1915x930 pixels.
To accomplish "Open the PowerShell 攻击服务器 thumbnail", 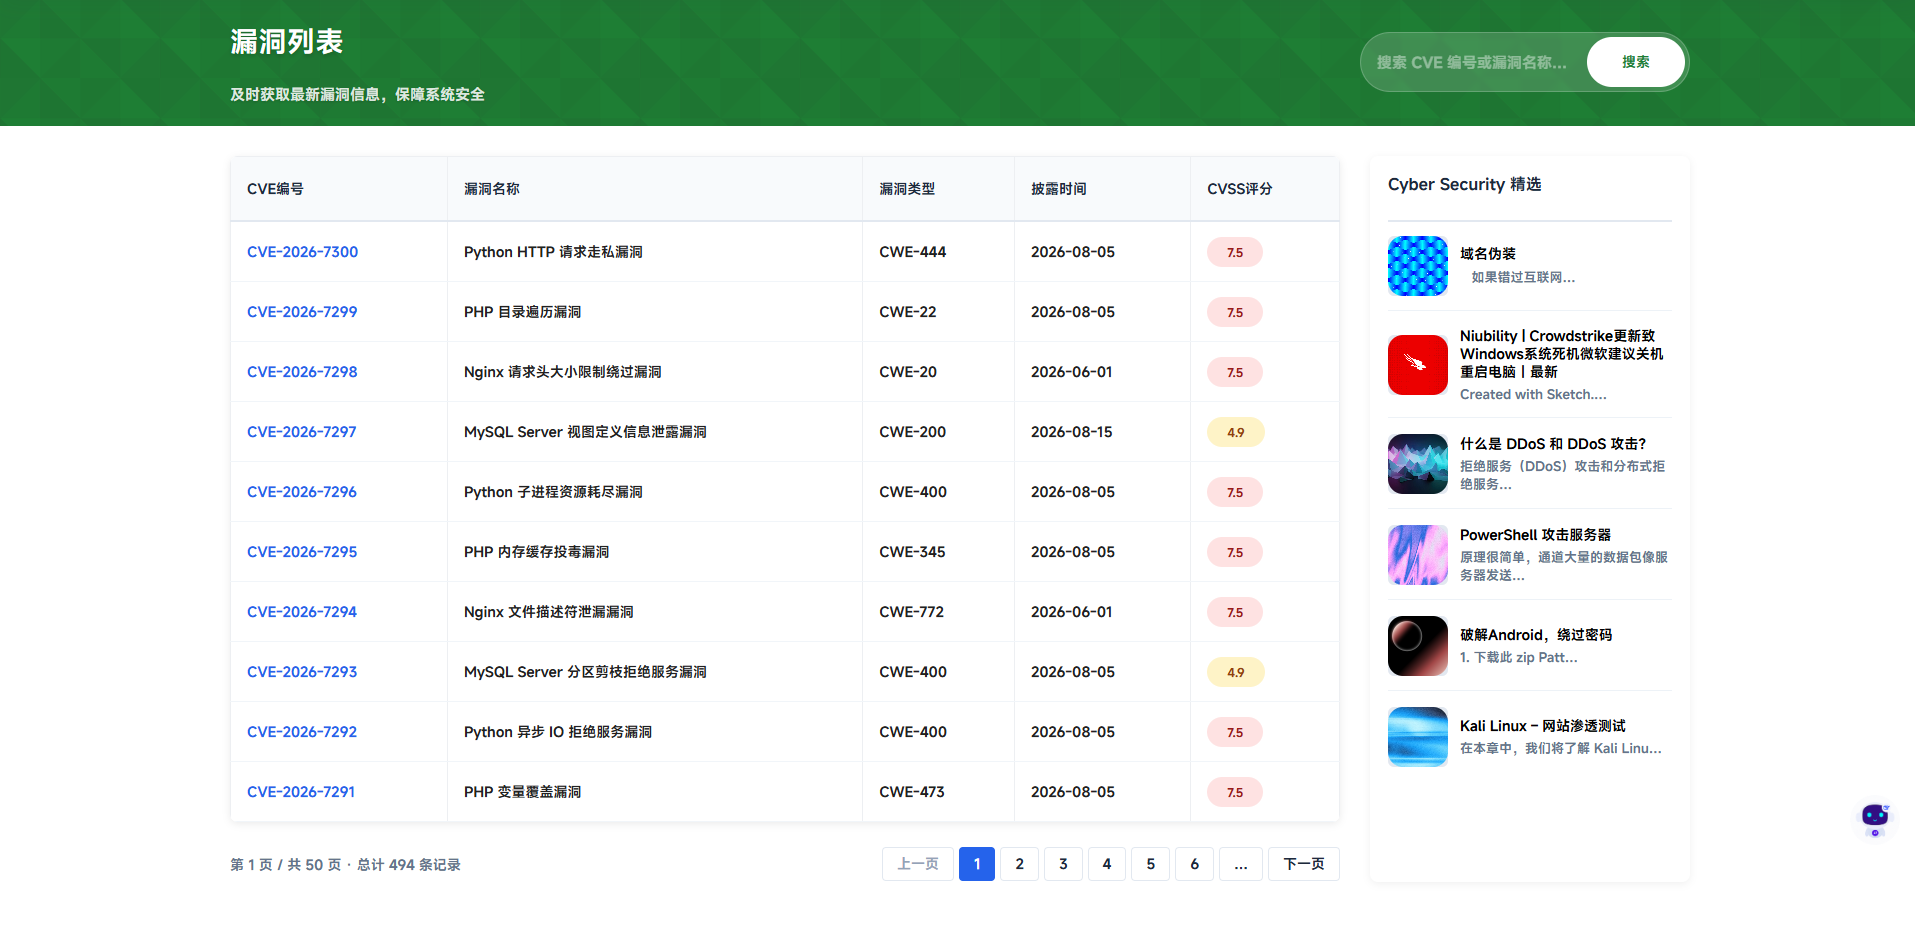I will point(1418,555).
